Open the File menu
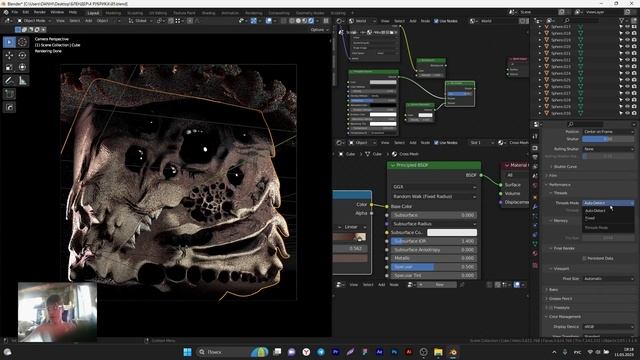The height and width of the screenshot is (360, 640). tap(15, 13)
